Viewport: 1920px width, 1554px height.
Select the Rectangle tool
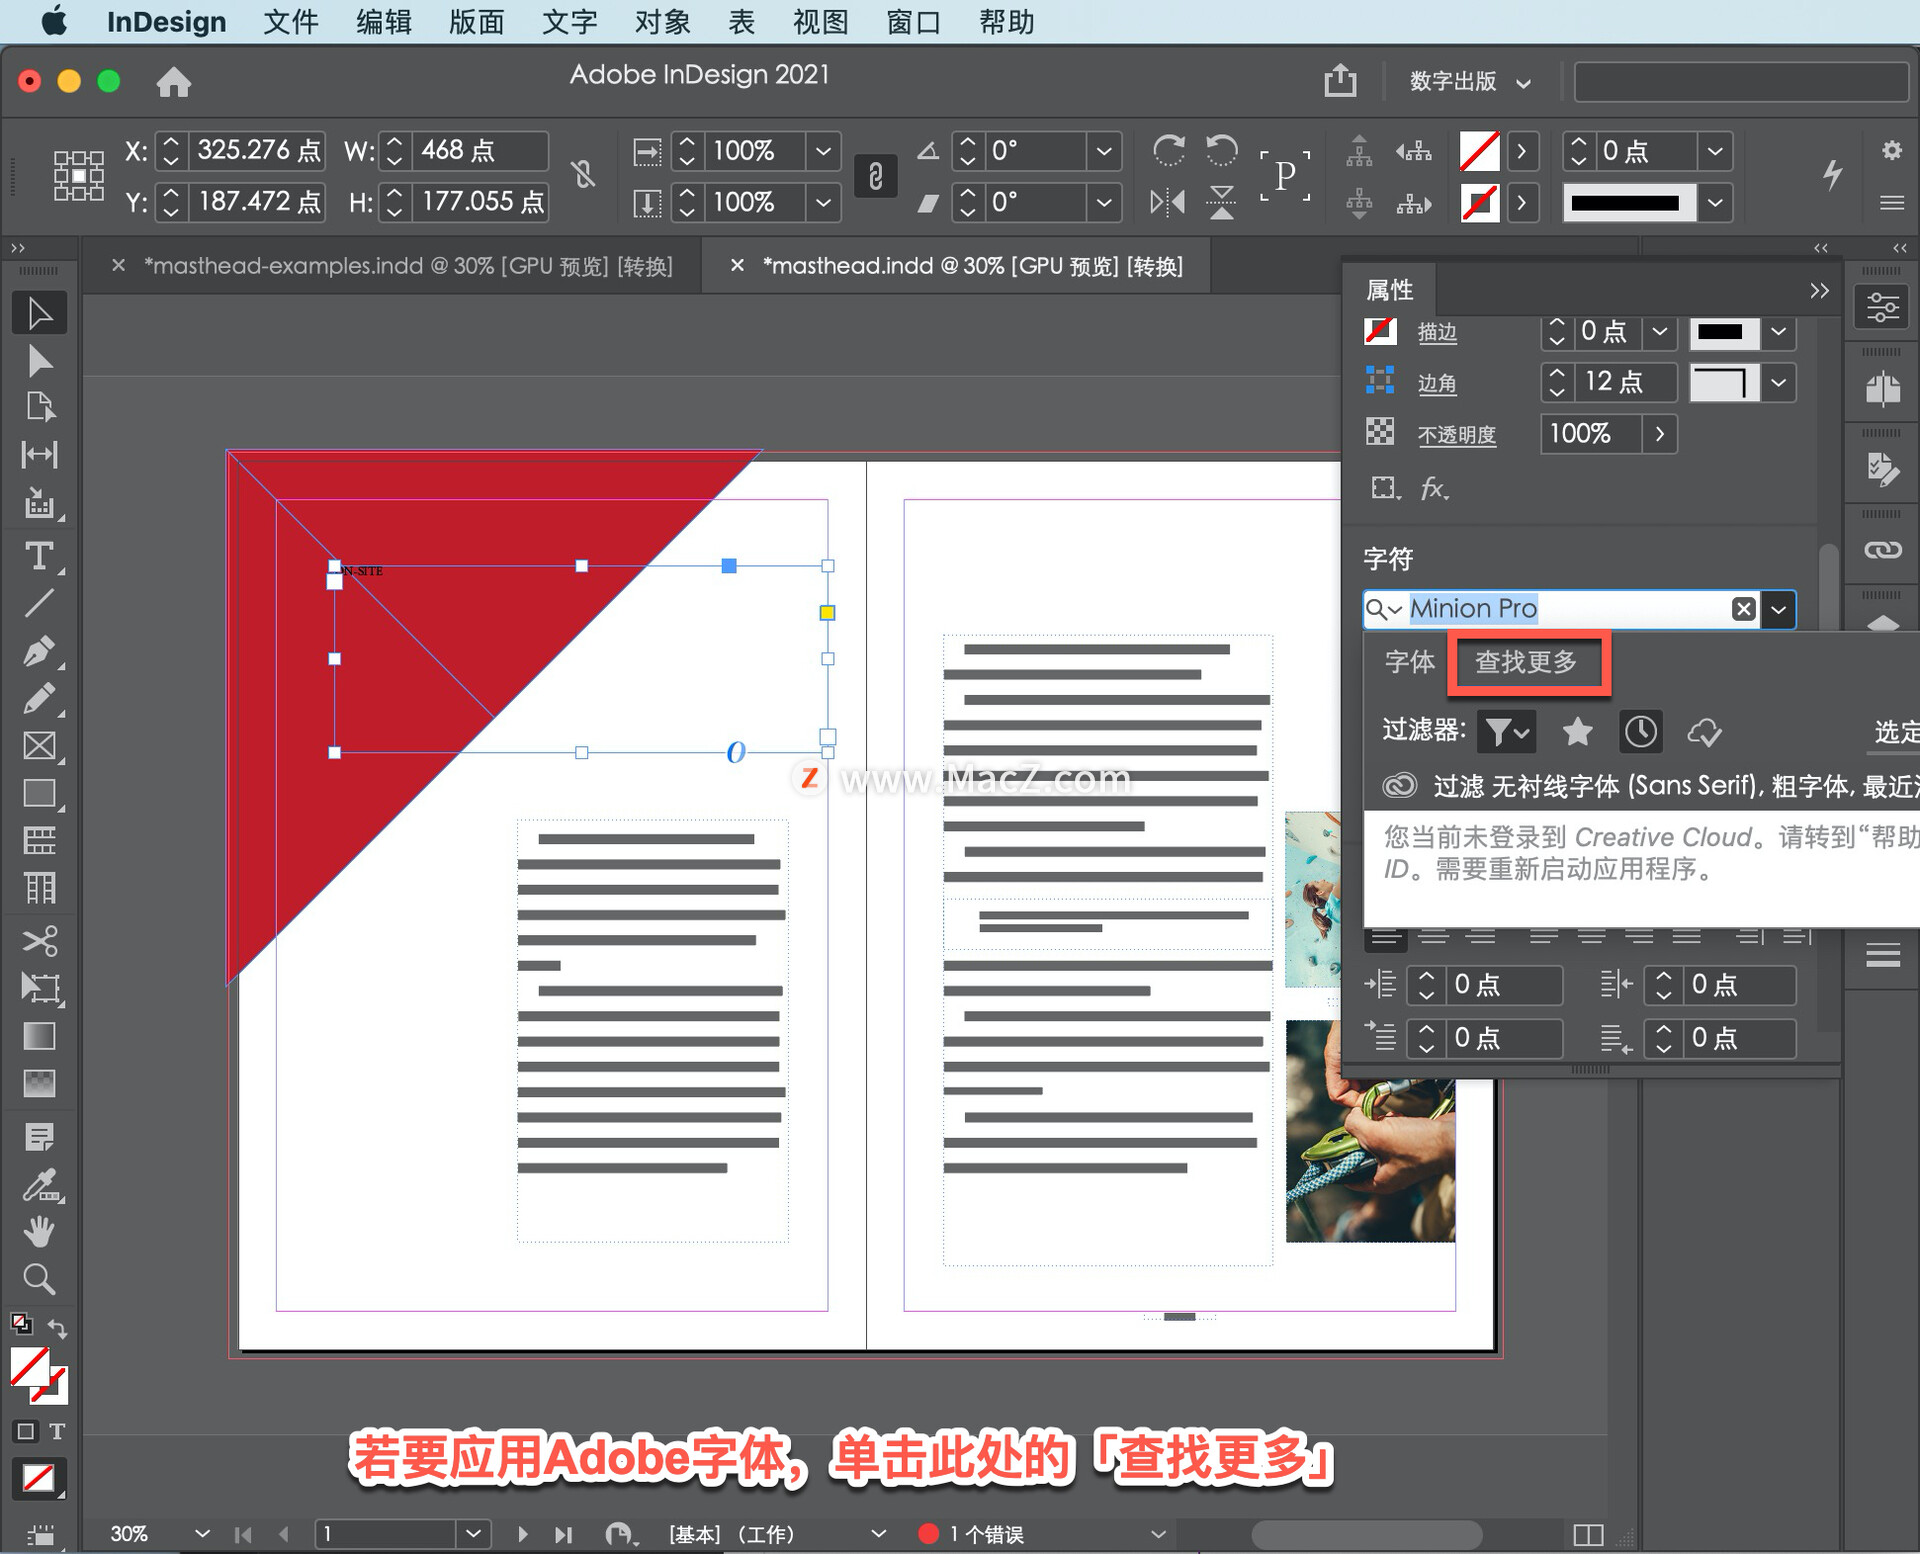[x=39, y=793]
